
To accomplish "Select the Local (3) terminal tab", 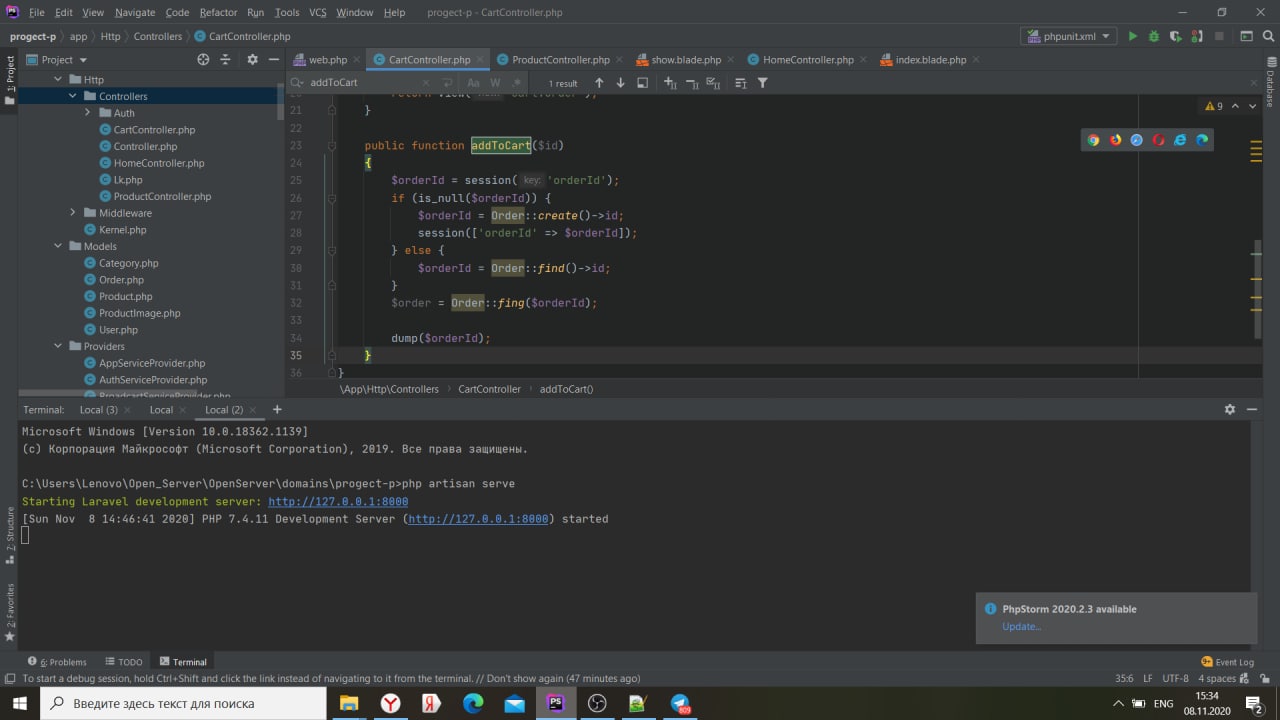I will click(x=98, y=409).
